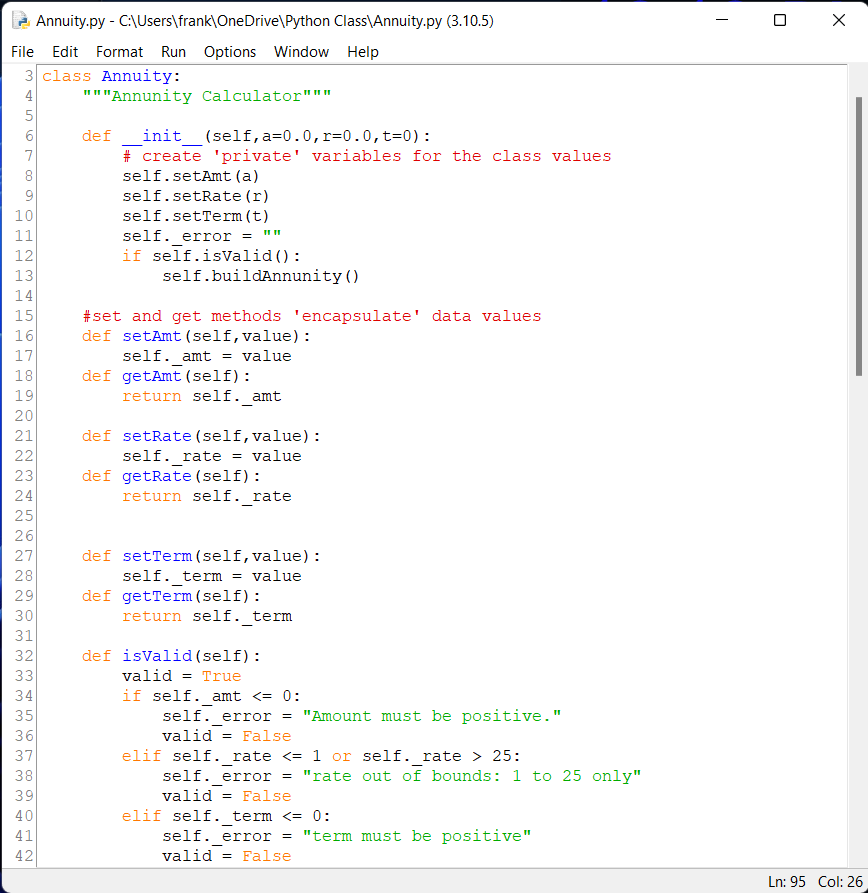Click the 'def setRate(self,value):' line
This screenshot has height=893, width=868.
click(202, 436)
